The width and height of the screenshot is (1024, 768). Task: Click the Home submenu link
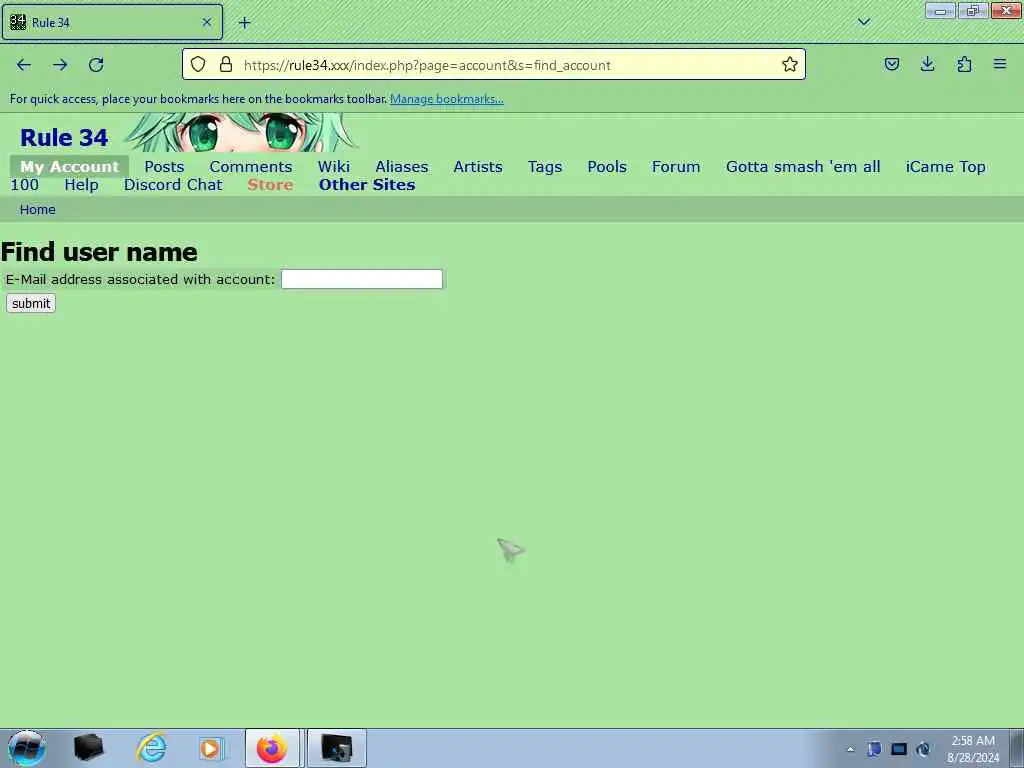coord(37,210)
